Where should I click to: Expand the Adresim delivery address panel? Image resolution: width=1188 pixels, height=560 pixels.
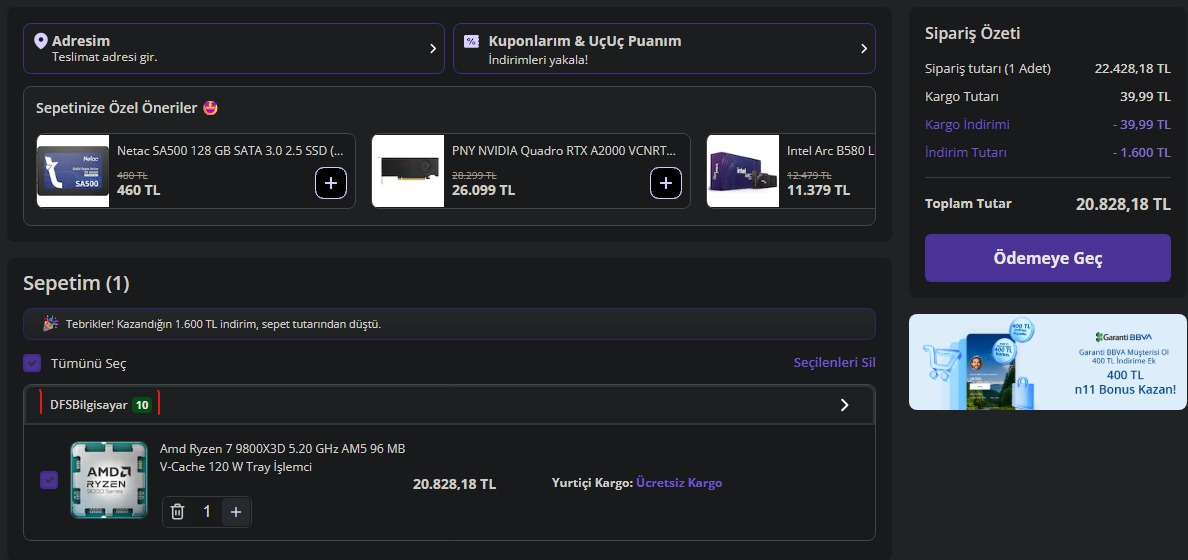(x=234, y=48)
